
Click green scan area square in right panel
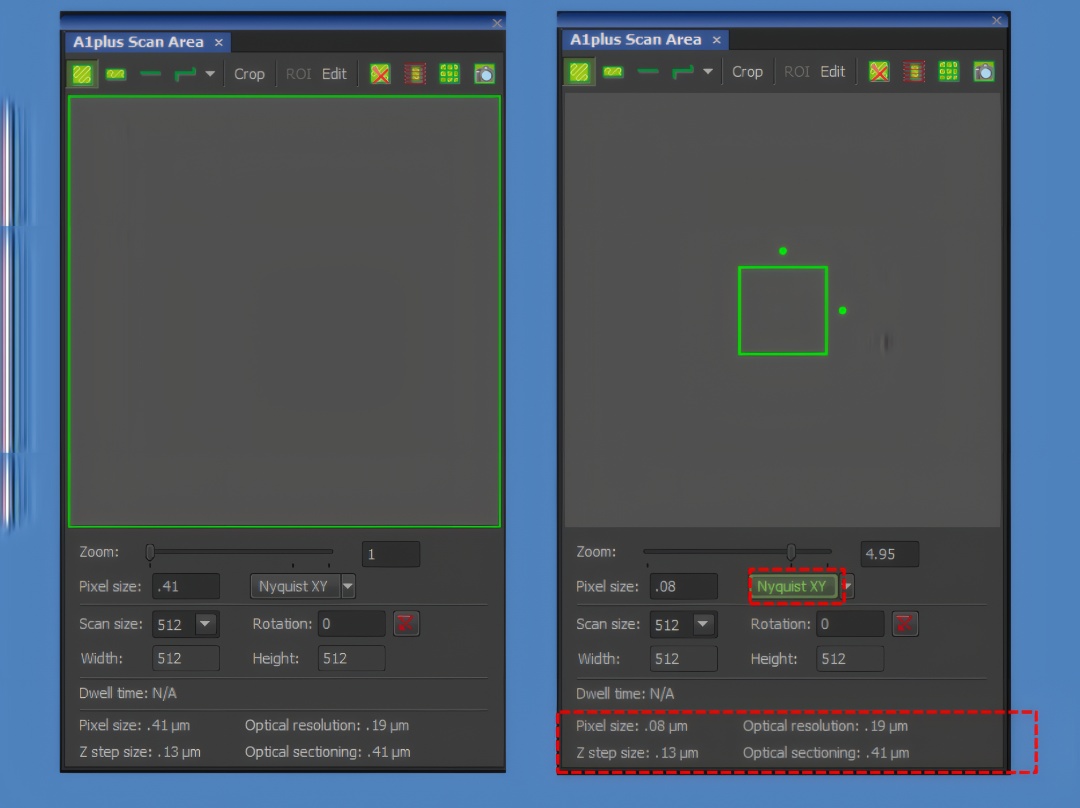(782, 311)
